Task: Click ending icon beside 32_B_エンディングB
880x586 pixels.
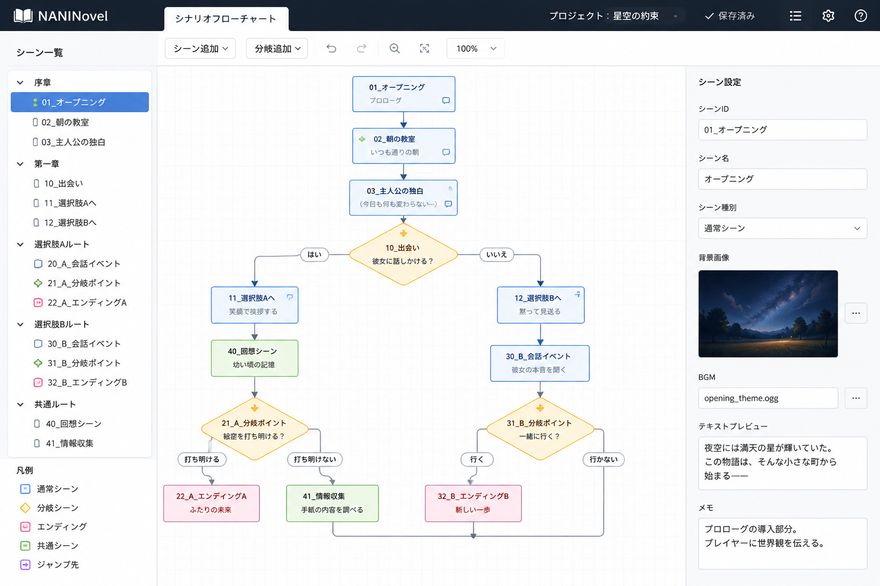Action: [38, 382]
